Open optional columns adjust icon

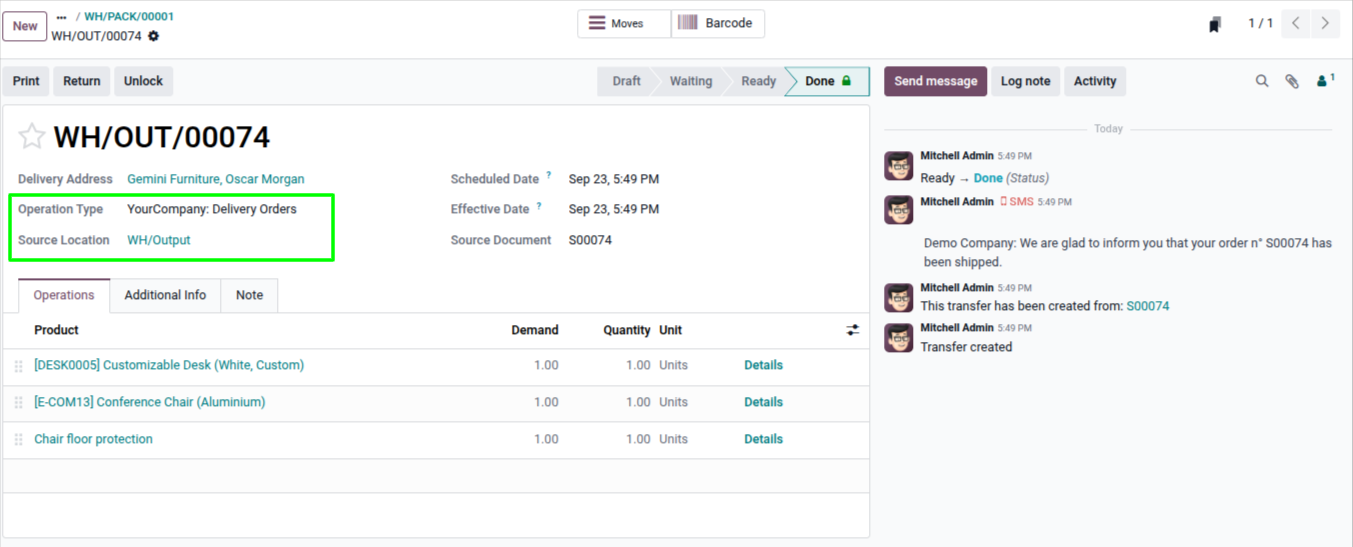point(852,330)
